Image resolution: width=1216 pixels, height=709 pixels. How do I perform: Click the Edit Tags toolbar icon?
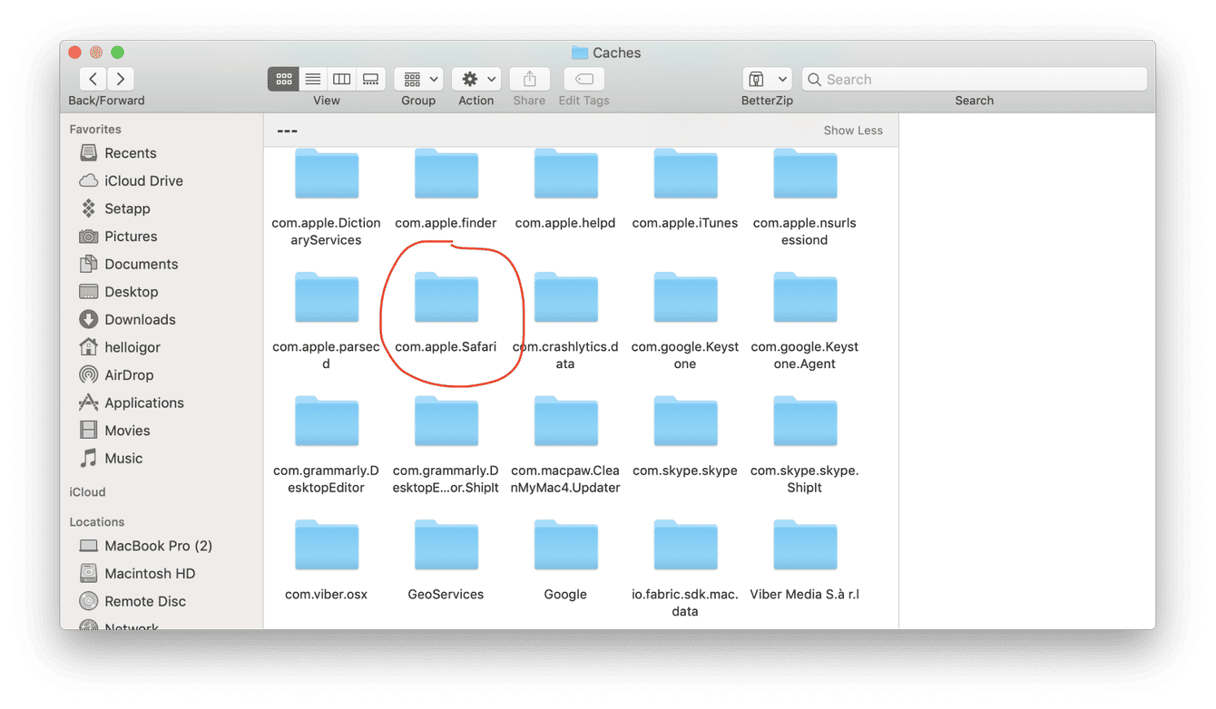[584, 79]
